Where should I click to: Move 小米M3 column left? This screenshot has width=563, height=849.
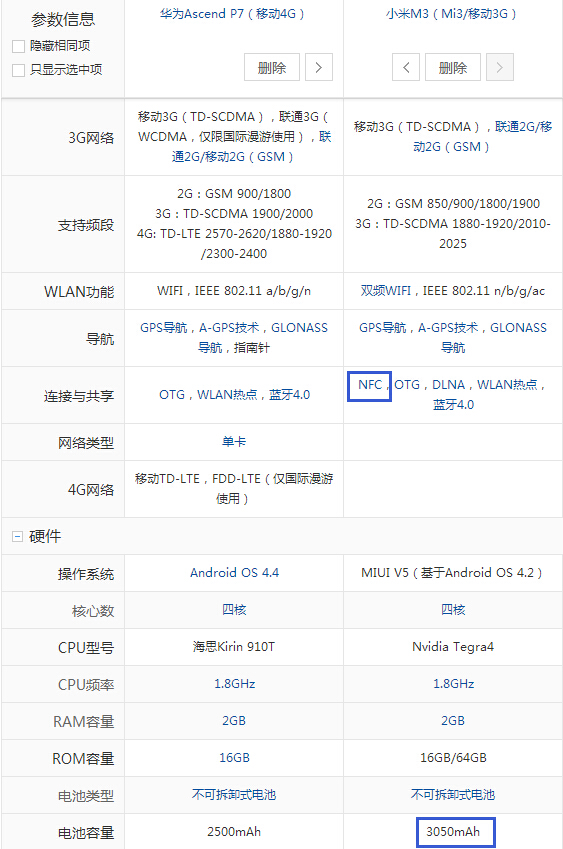[x=406, y=68]
